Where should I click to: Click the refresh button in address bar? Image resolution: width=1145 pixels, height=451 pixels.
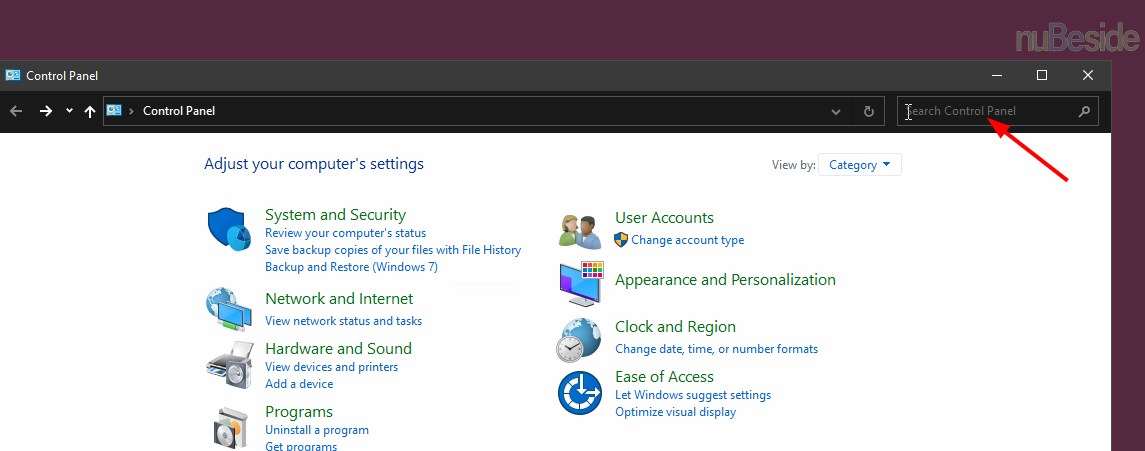(x=868, y=111)
